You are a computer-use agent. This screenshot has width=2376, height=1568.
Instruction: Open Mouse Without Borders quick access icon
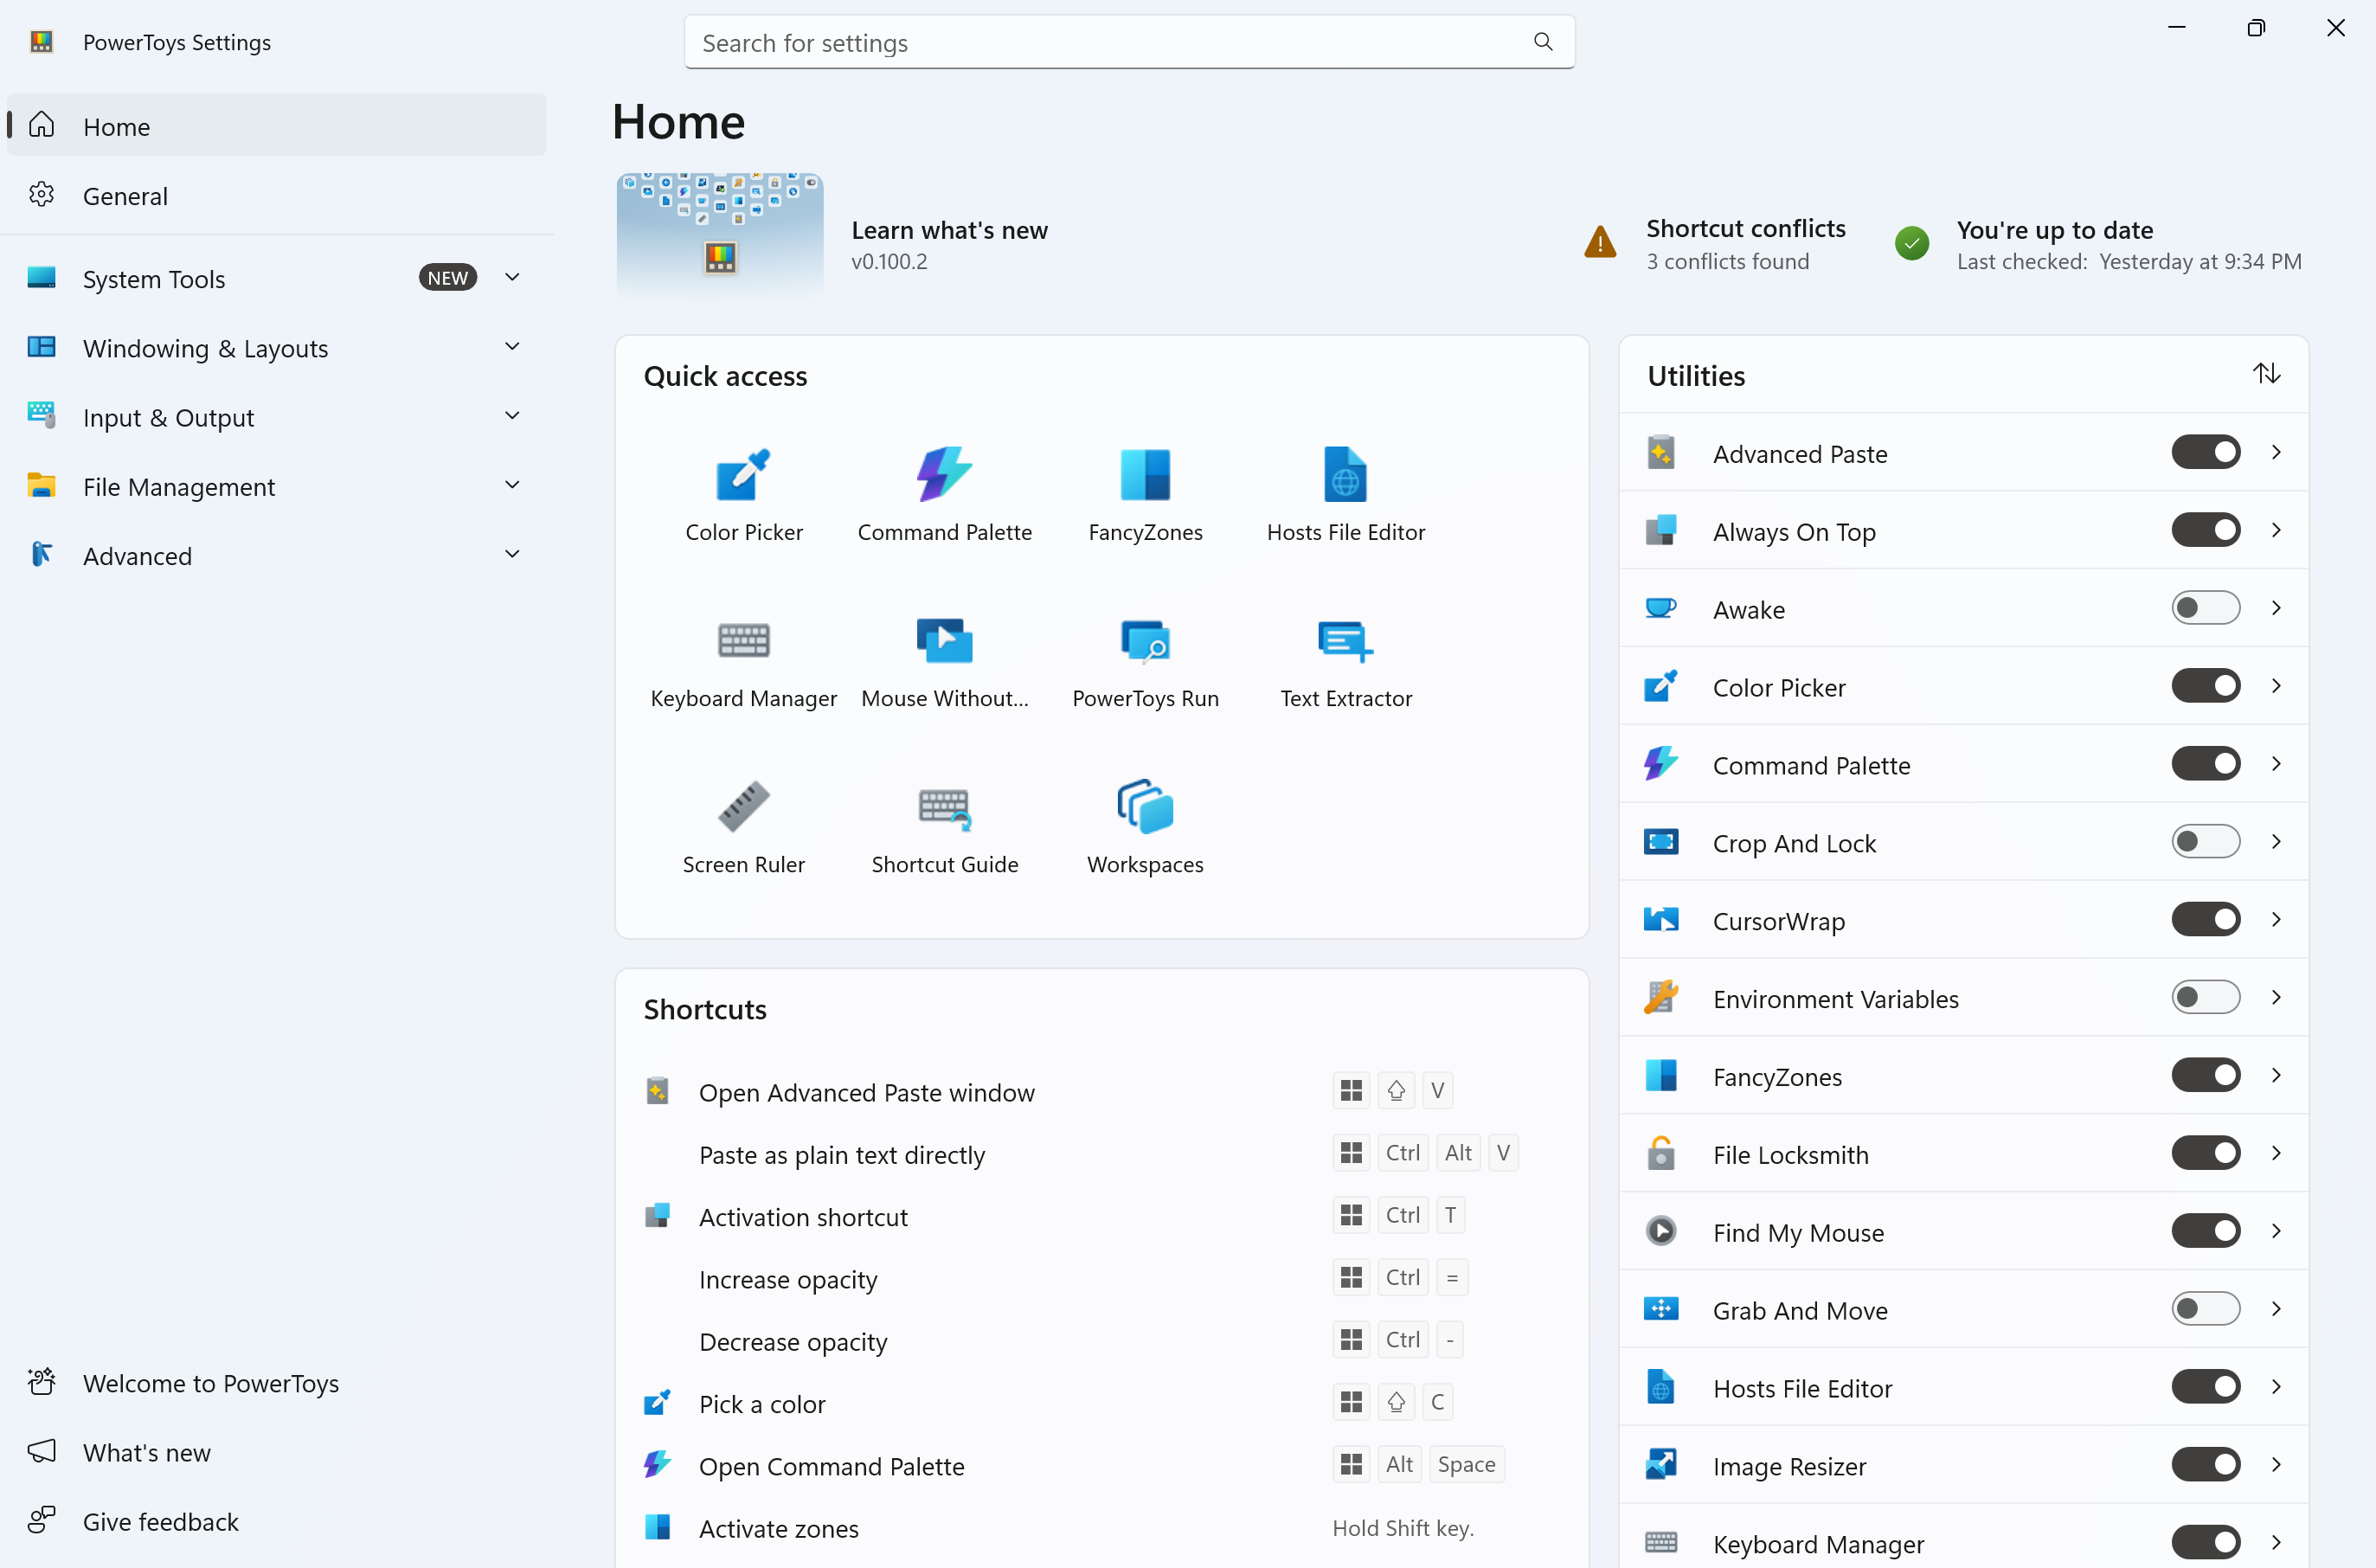pyautogui.click(x=944, y=660)
